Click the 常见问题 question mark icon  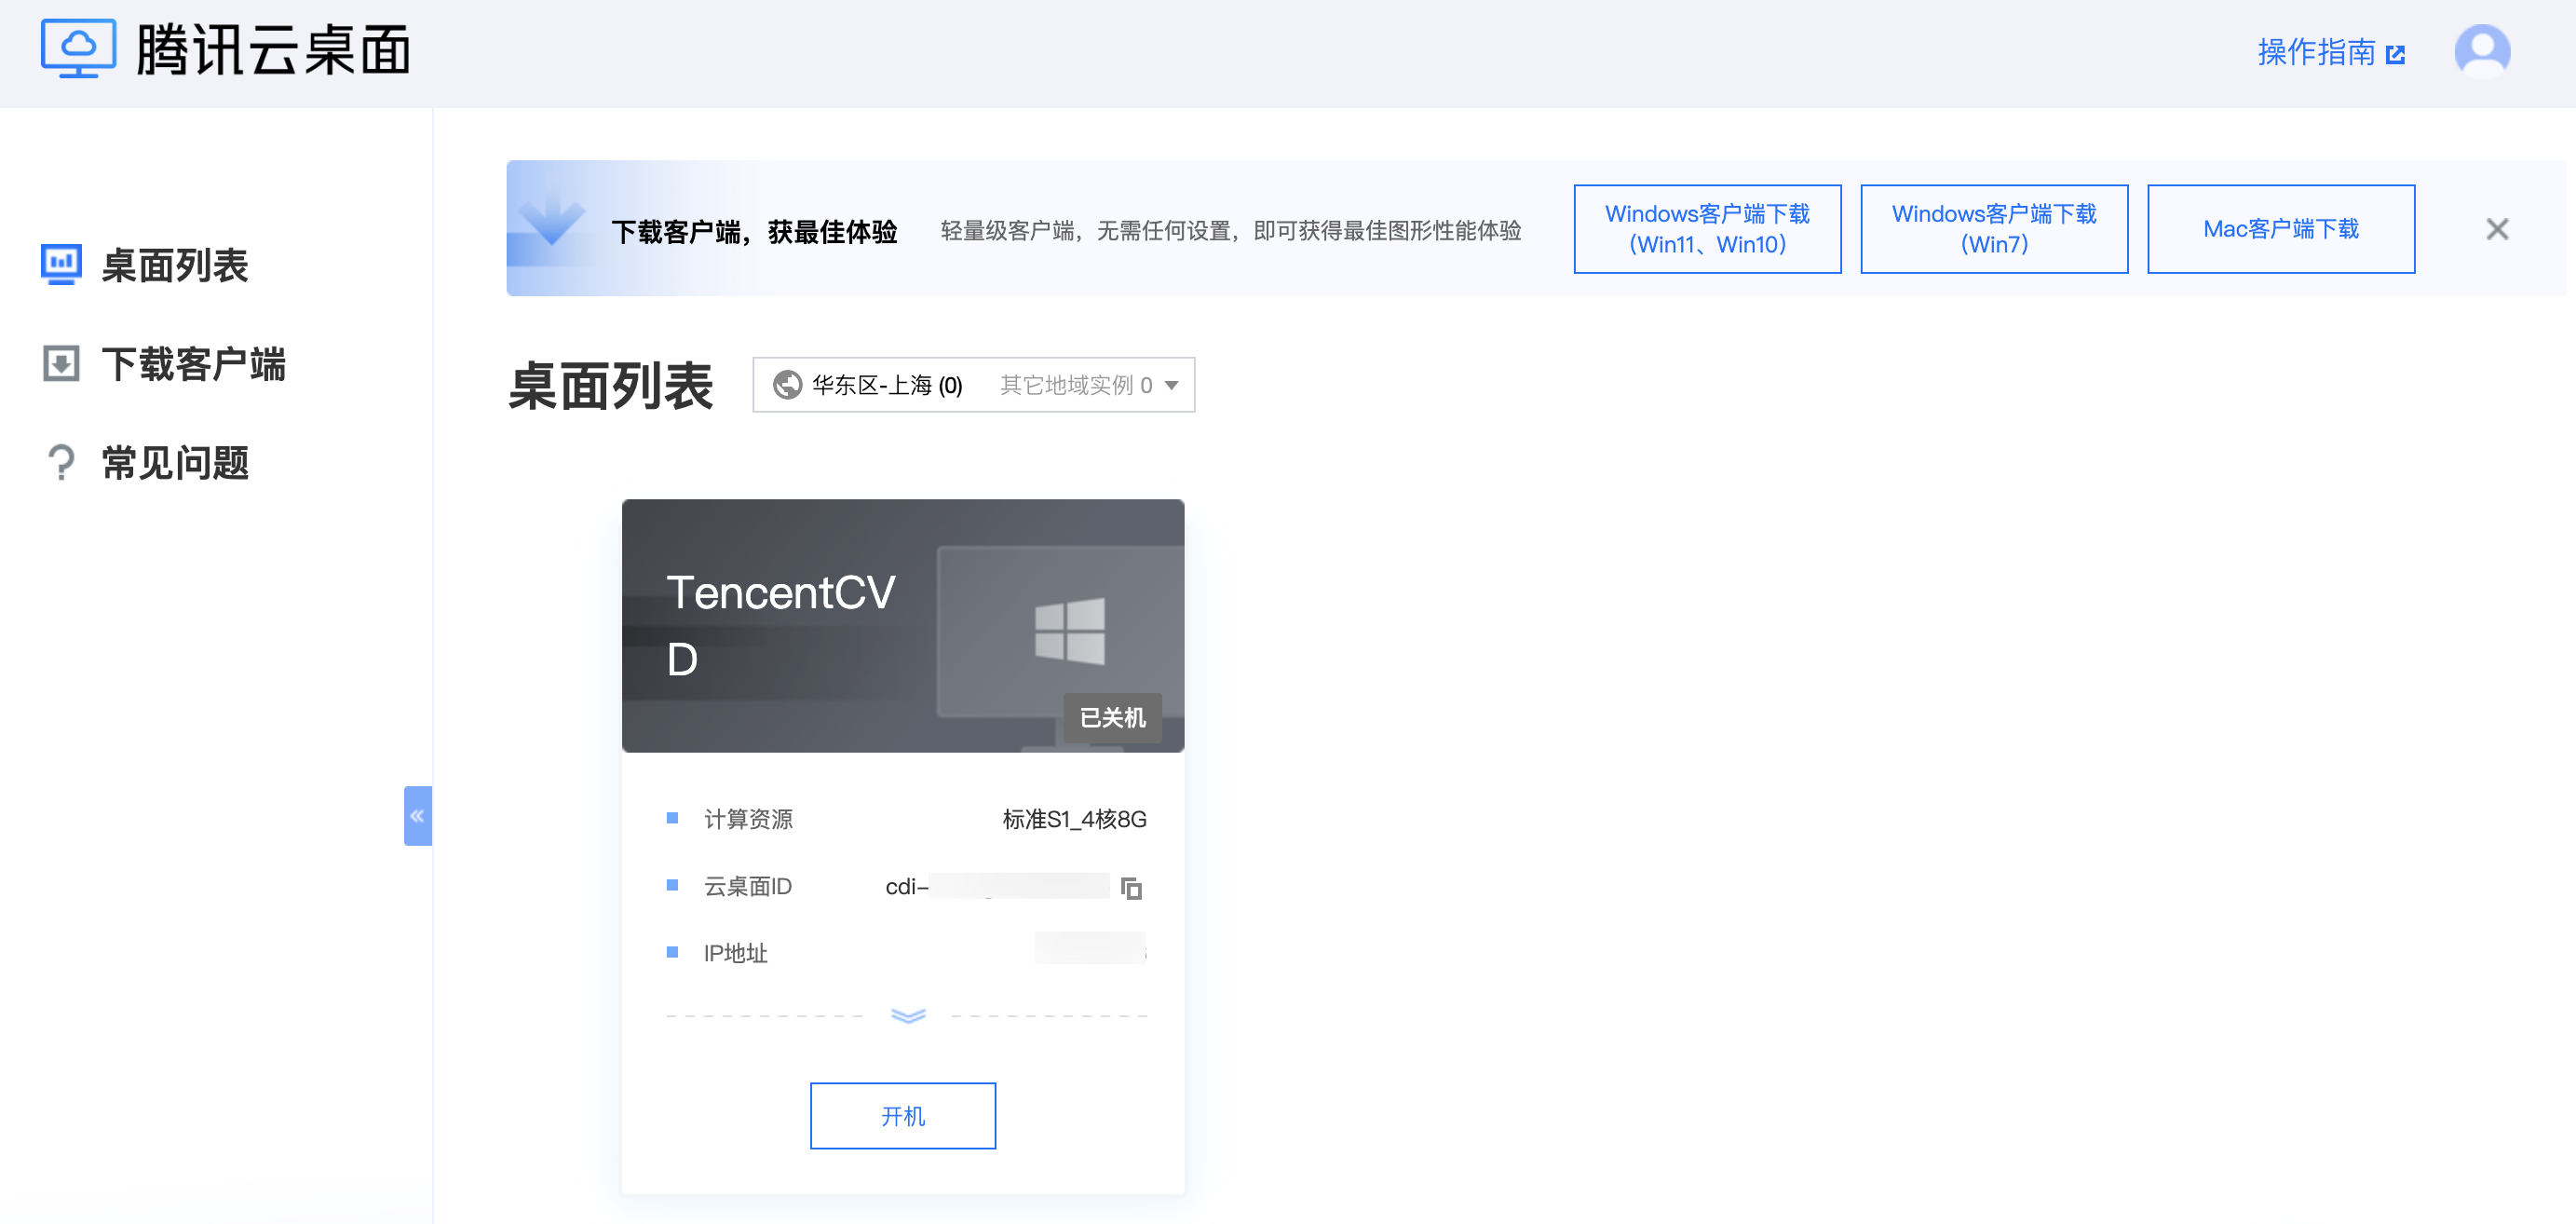tap(61, 463)
